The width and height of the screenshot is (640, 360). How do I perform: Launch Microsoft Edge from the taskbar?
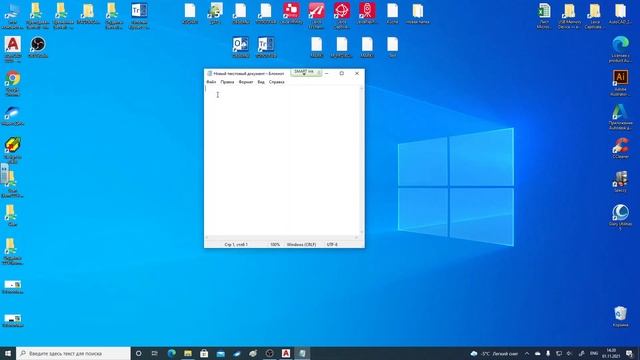coord(171,353)
